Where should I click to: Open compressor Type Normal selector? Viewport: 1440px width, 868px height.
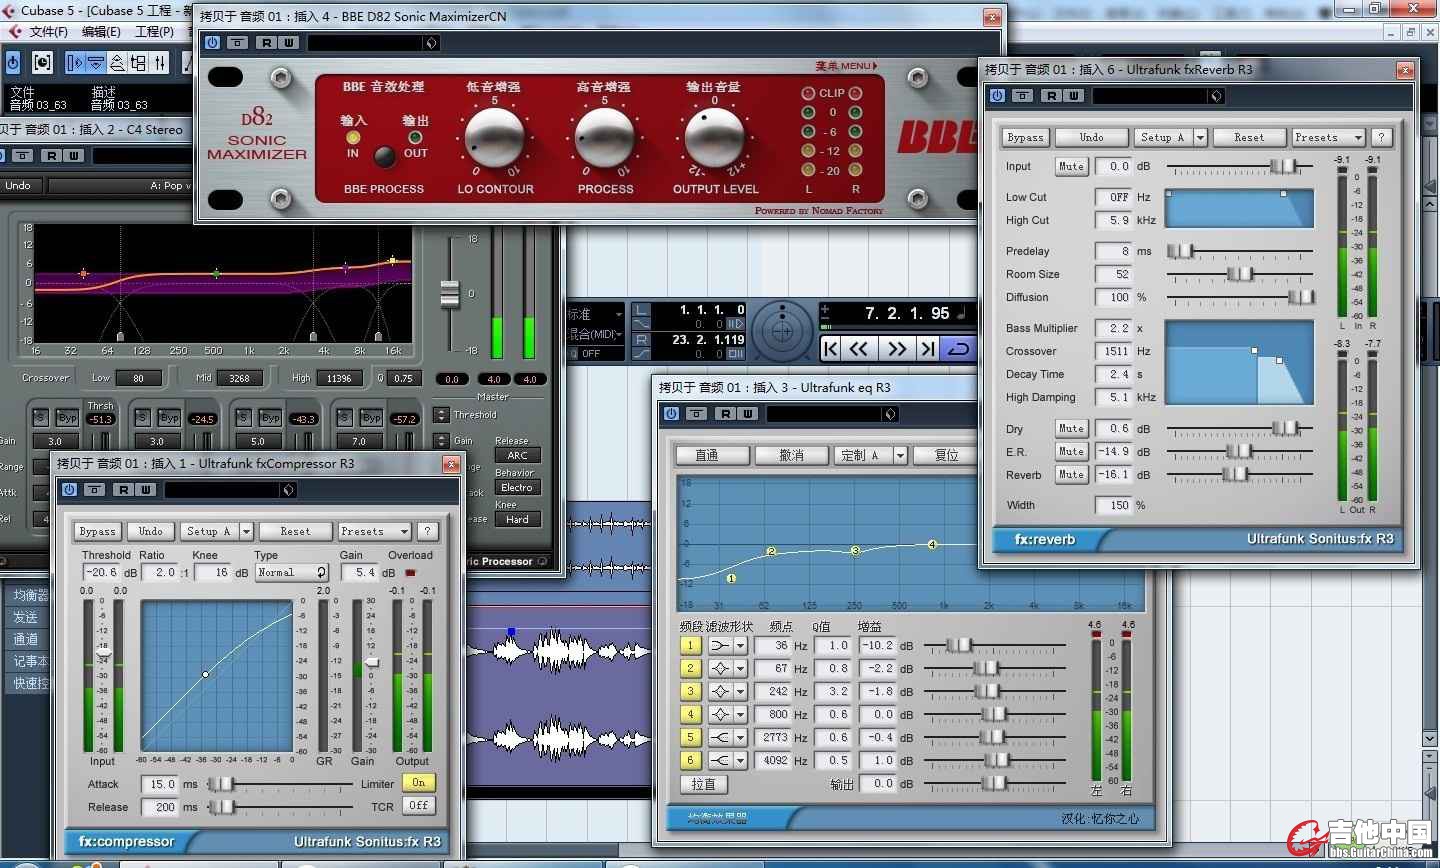coord(291,573)
